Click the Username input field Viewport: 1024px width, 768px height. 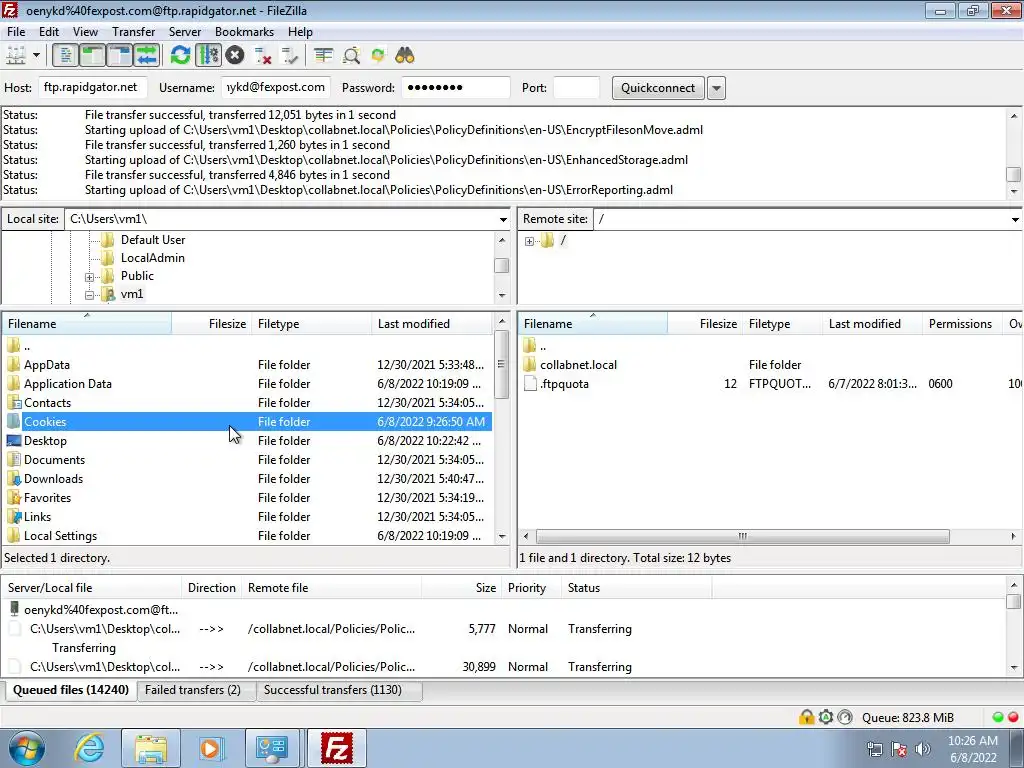click(x=276, y=88)
